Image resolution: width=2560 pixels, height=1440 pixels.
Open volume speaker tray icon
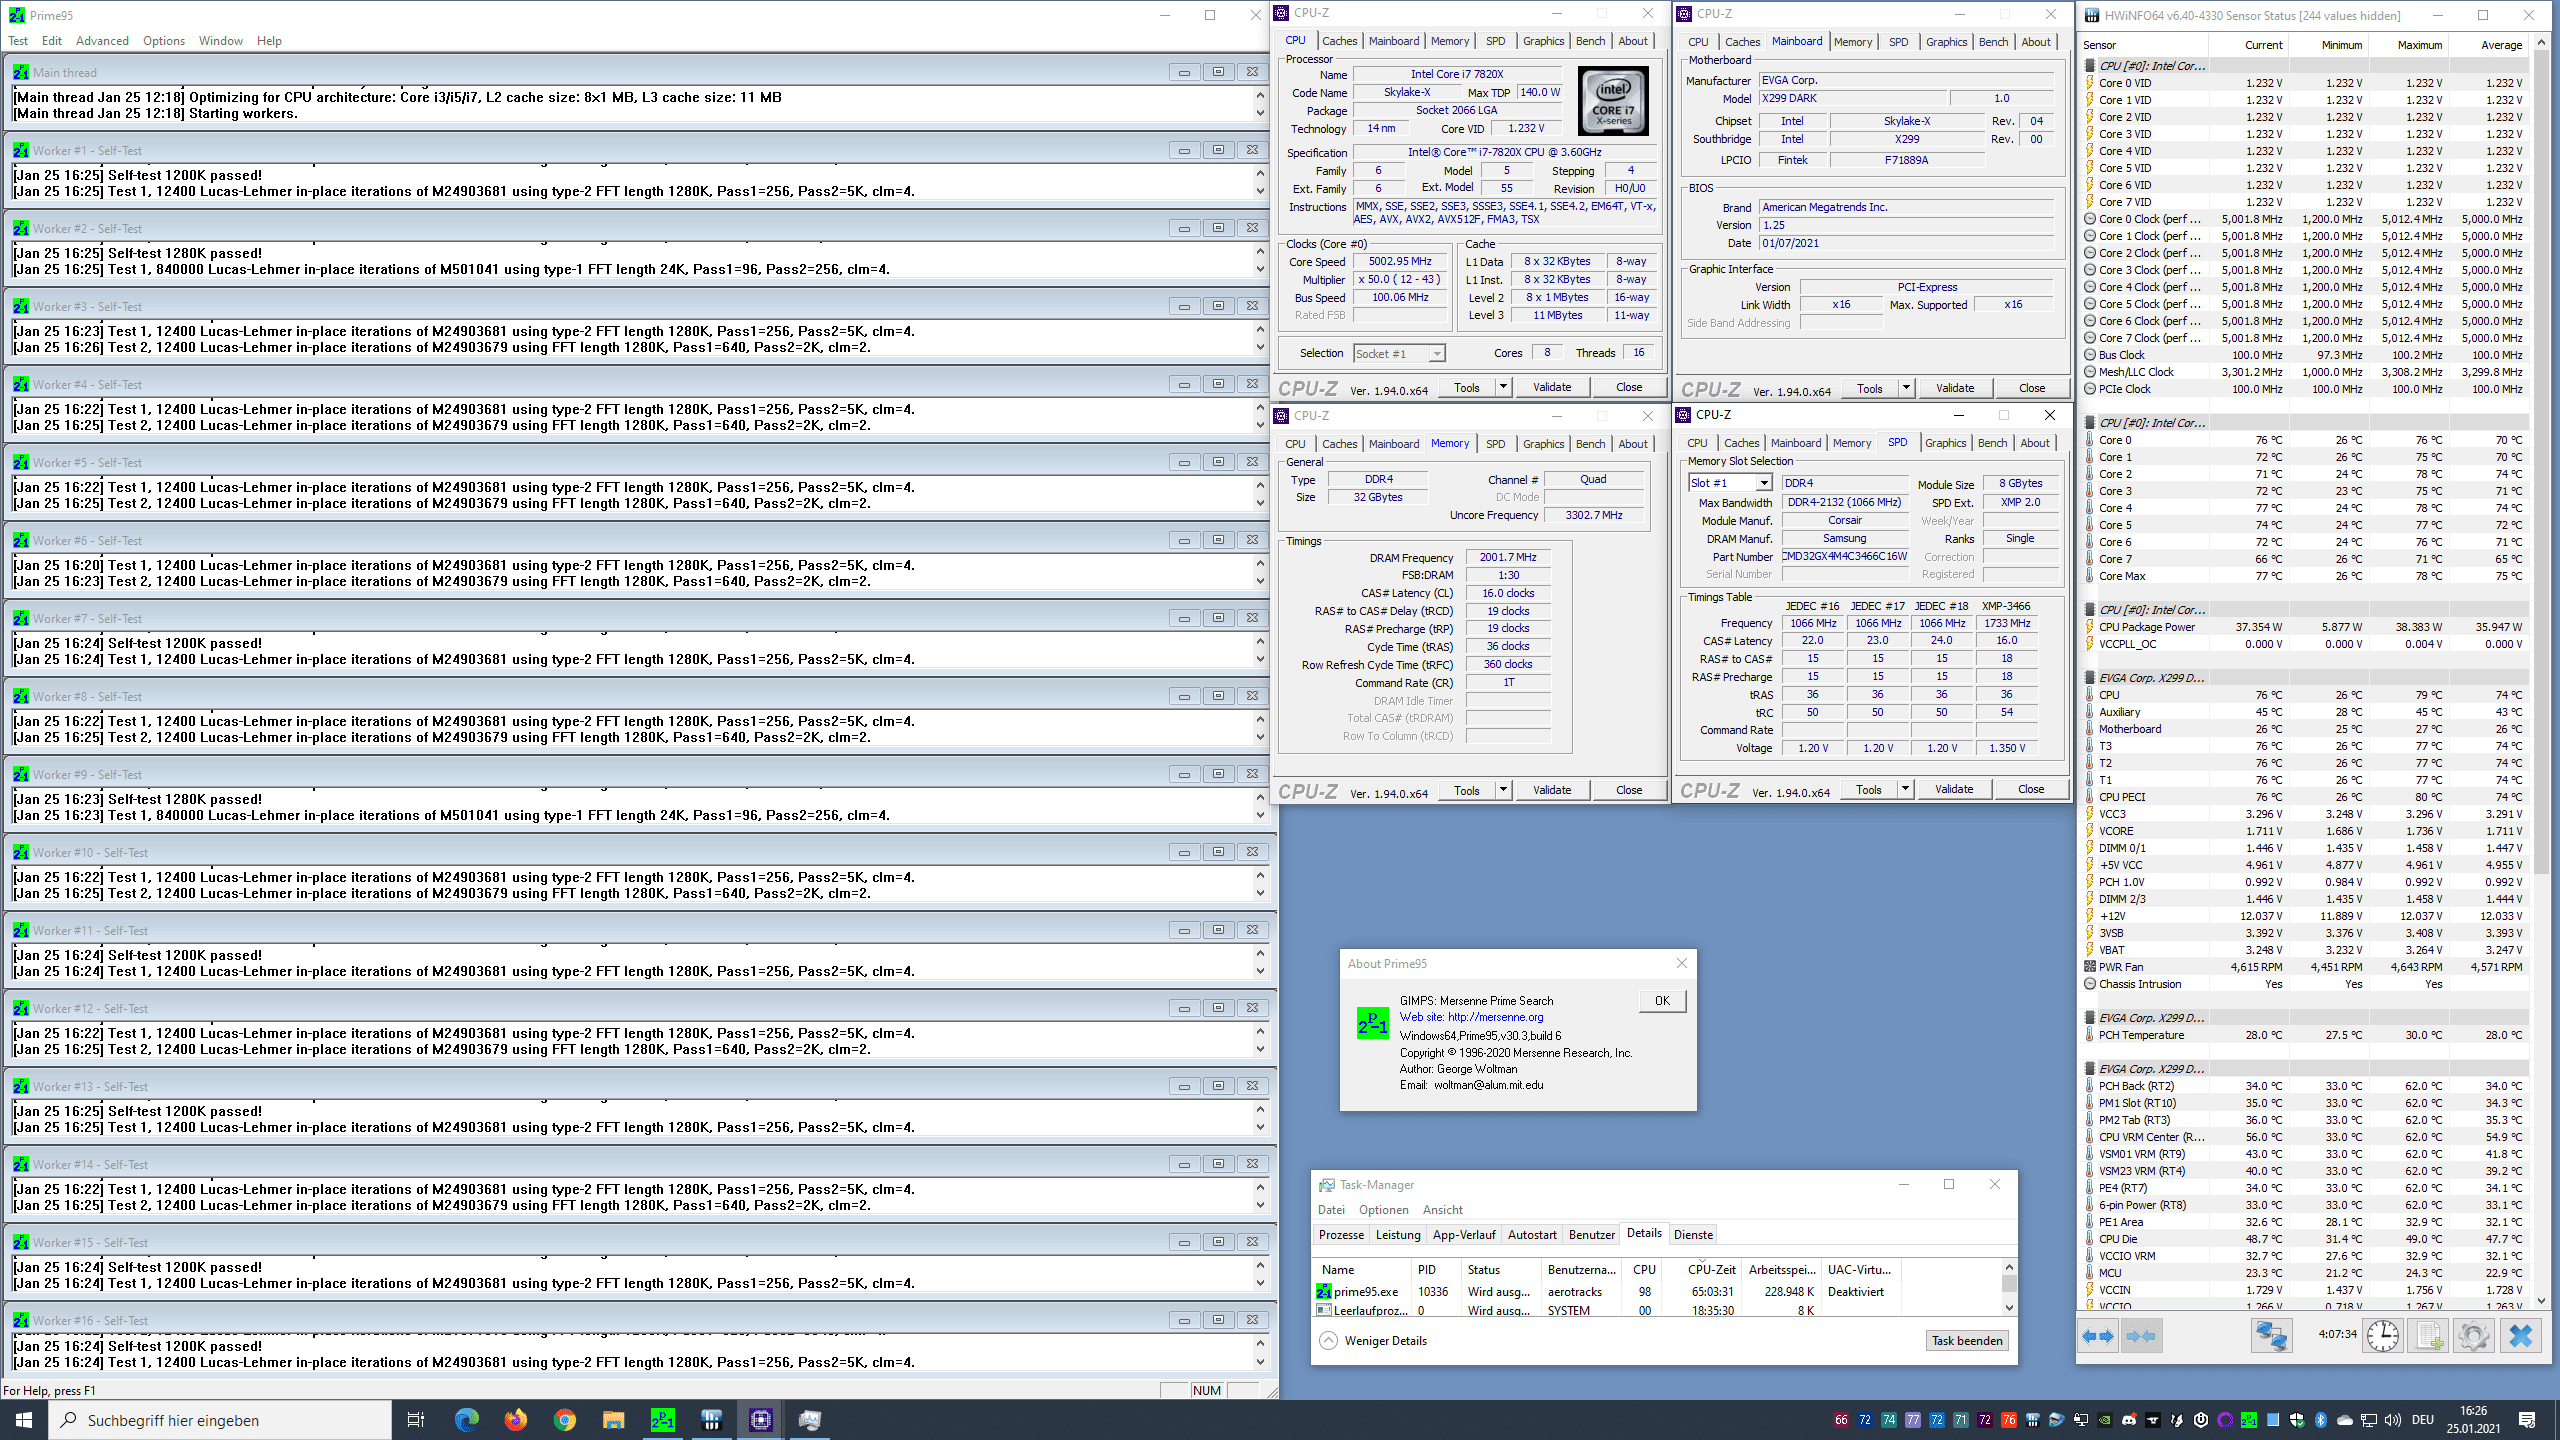point(2393,1420)
